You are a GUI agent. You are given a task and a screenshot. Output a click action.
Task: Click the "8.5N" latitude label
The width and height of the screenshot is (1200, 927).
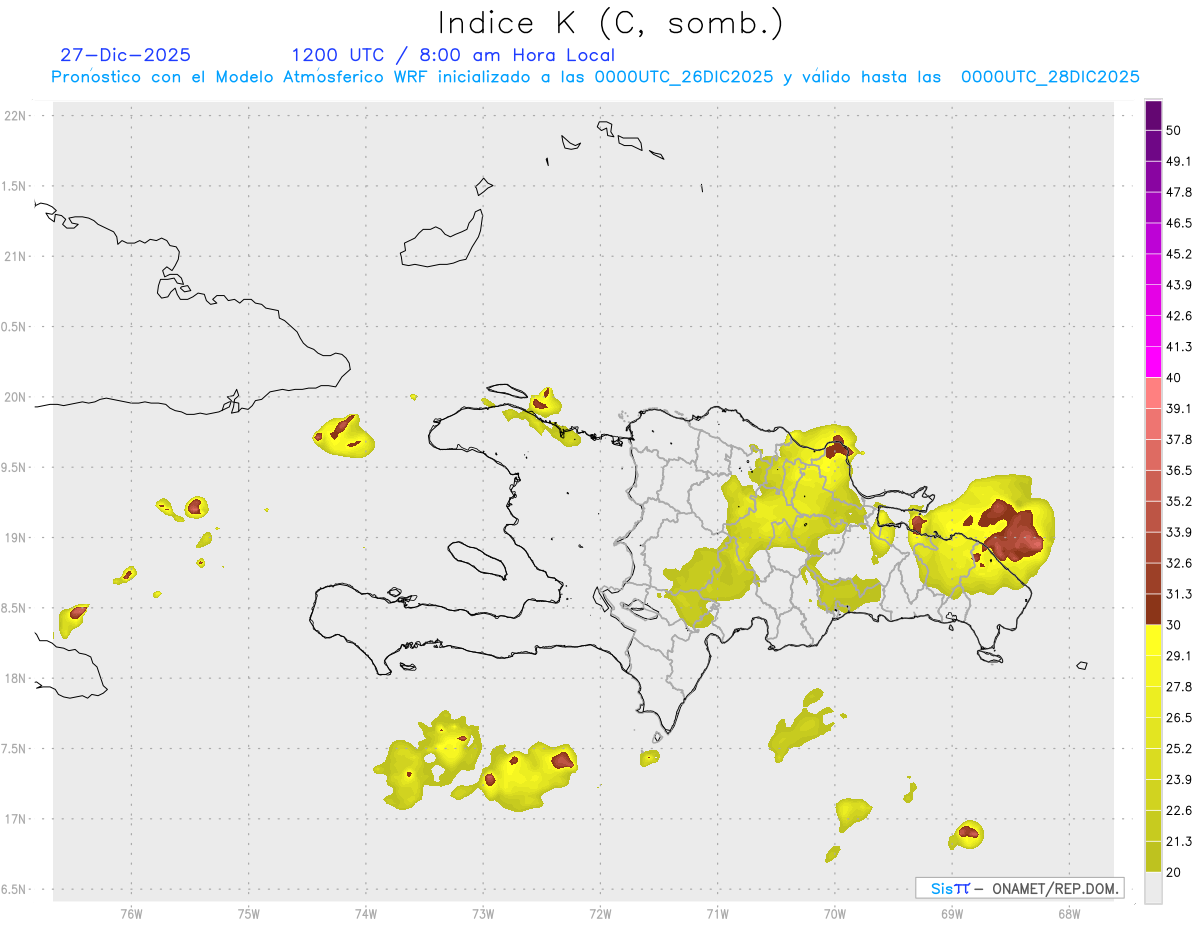15,608
